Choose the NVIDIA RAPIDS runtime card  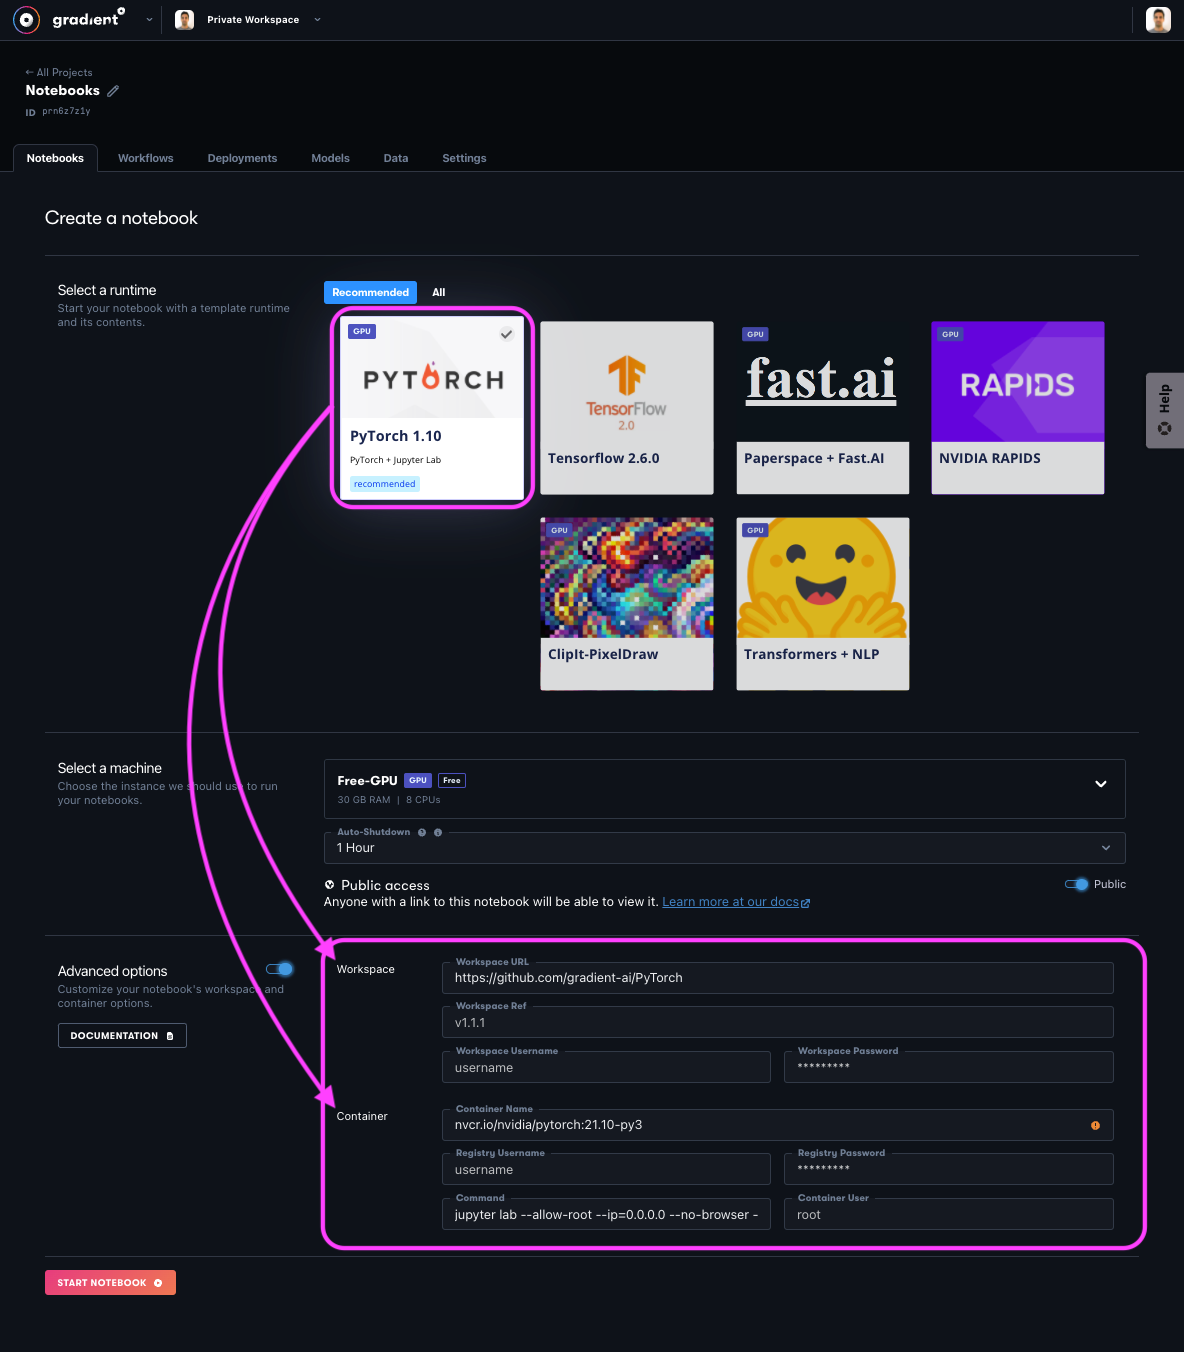click(x=1018, y=408)
